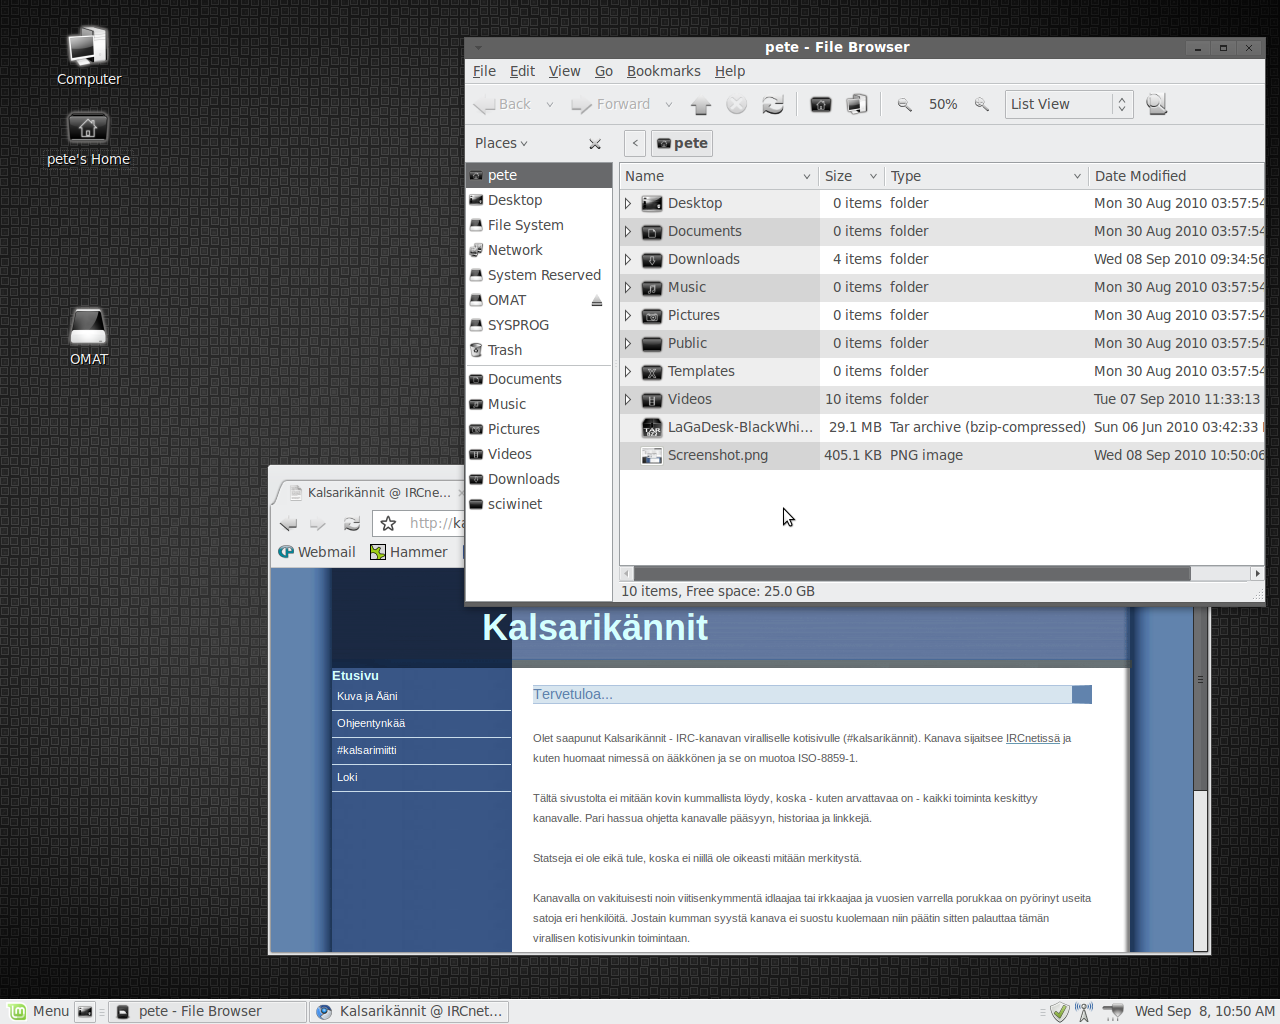This screenshot has height=1024, width=1280.
Task: Click the Mint Menu button
Action: point(40,1011)
